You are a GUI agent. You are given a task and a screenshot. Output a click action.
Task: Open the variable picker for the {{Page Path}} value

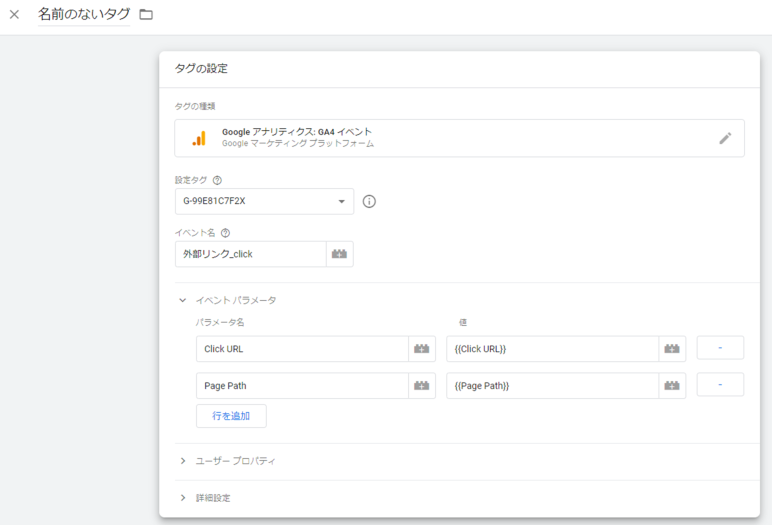[672, 386]
